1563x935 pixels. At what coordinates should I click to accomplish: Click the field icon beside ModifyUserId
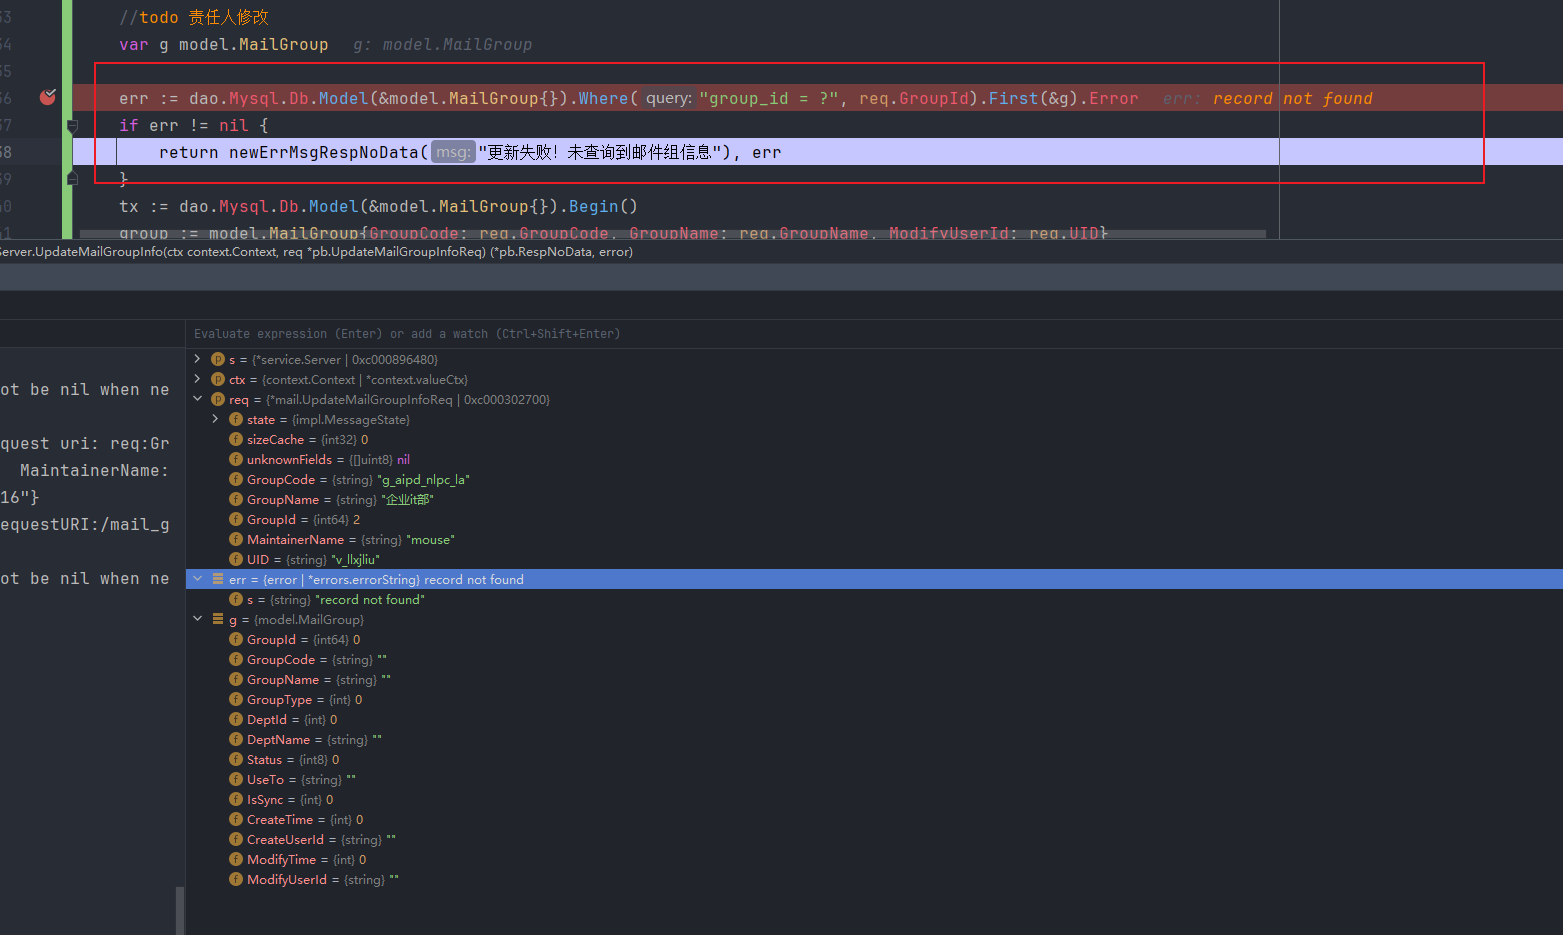pyautogui.click(x=236, y=879)
